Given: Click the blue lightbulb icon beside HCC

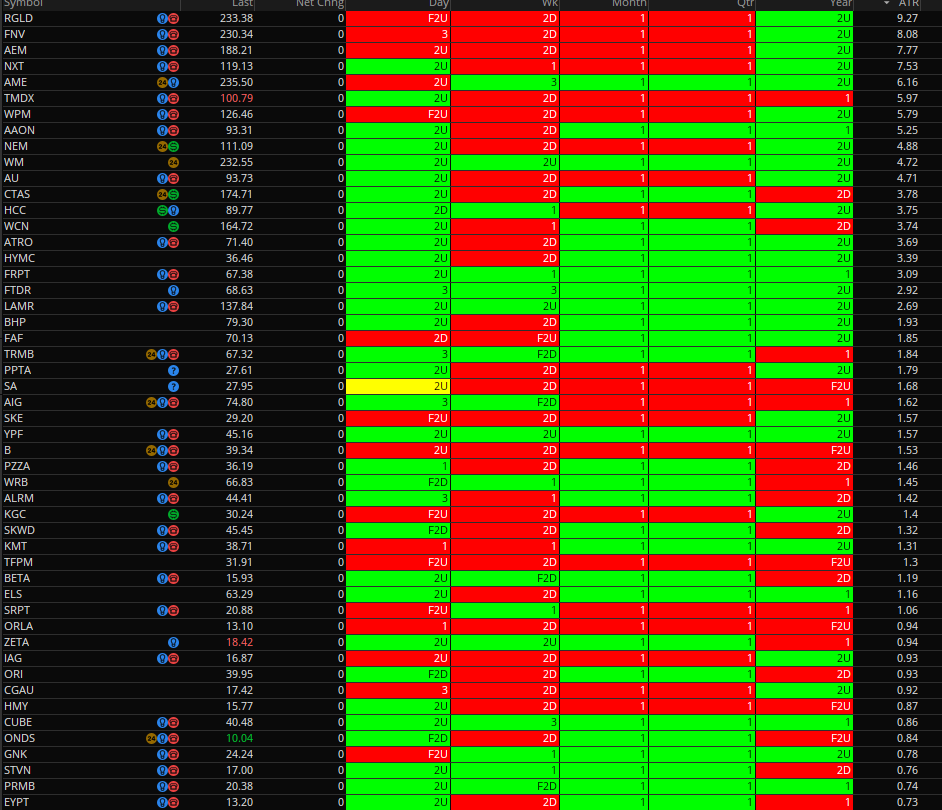Looking at the screenshot, I should tap(174, 210).
